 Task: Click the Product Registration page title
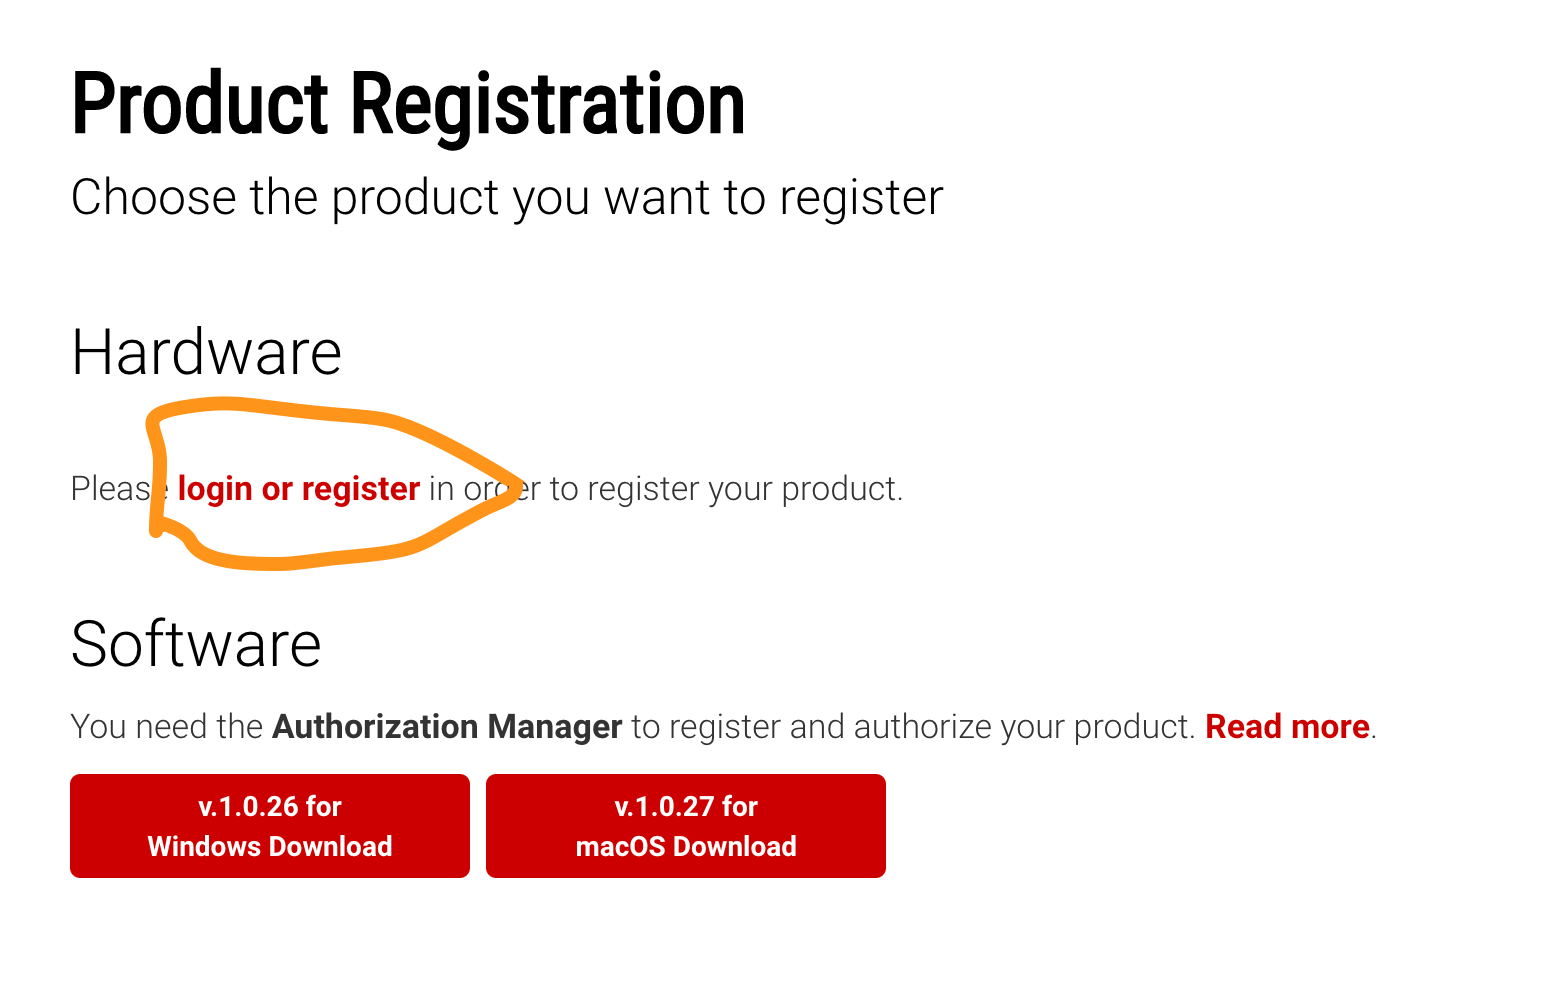point(409,105)
